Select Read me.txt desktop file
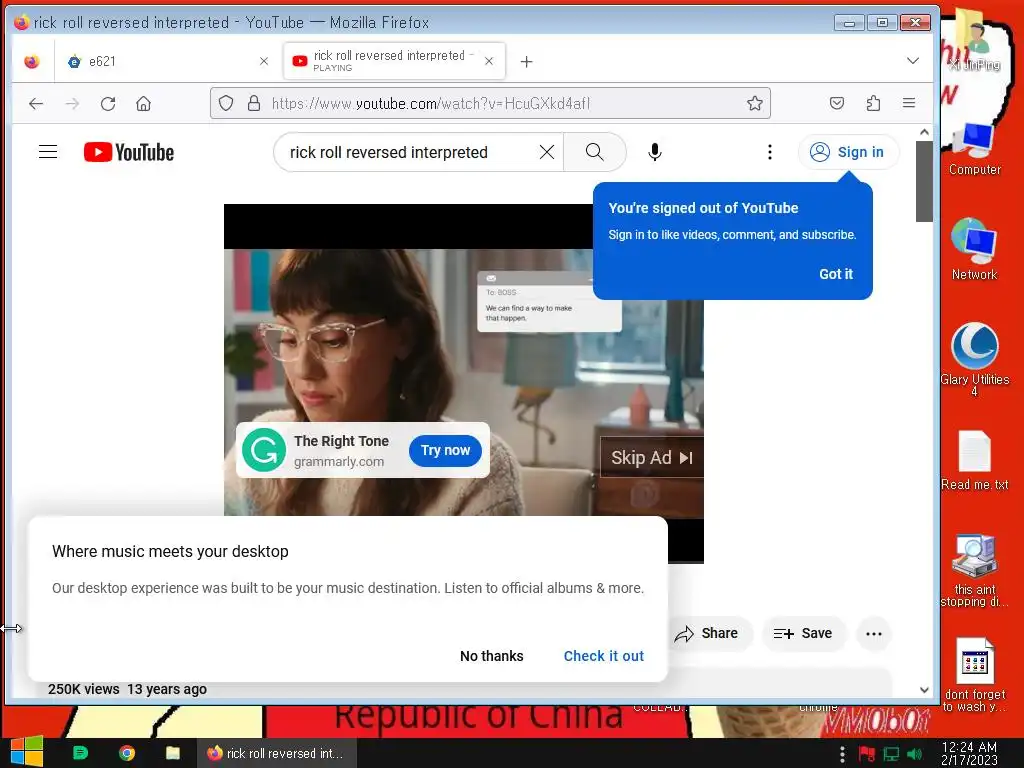1024x768 pixels. (x=974, y=460)
